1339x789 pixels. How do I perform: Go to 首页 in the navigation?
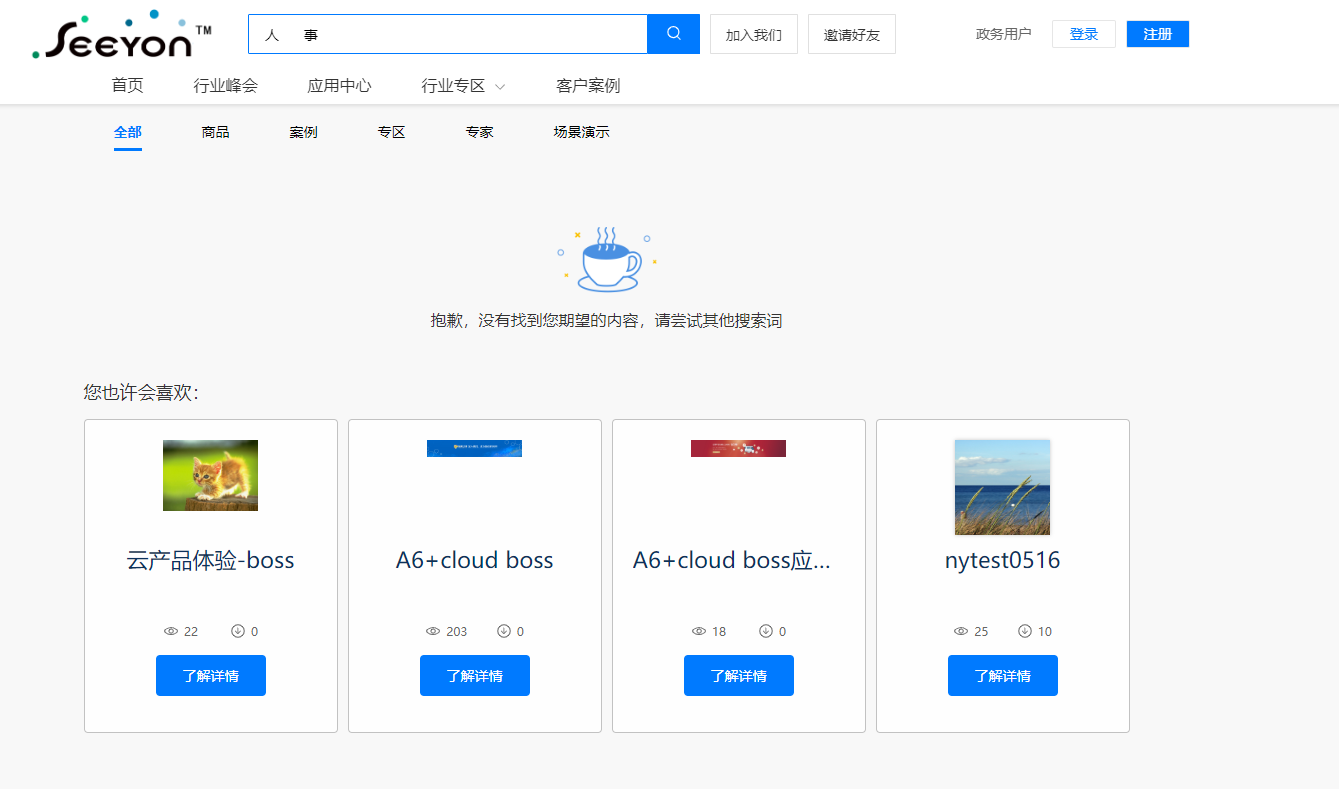pos(127,86)
